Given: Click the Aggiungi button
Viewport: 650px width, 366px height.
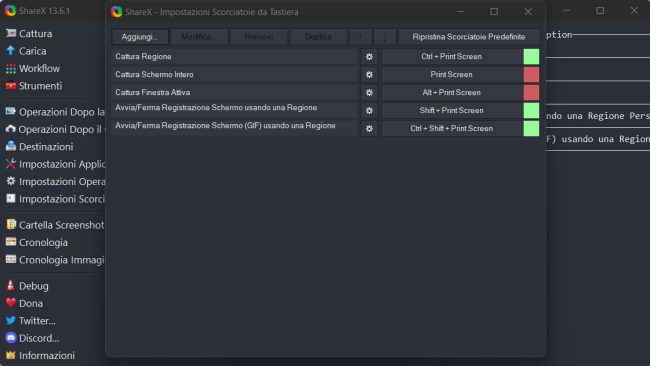Looking at the screenshot, I should click(x=140, y=37).
